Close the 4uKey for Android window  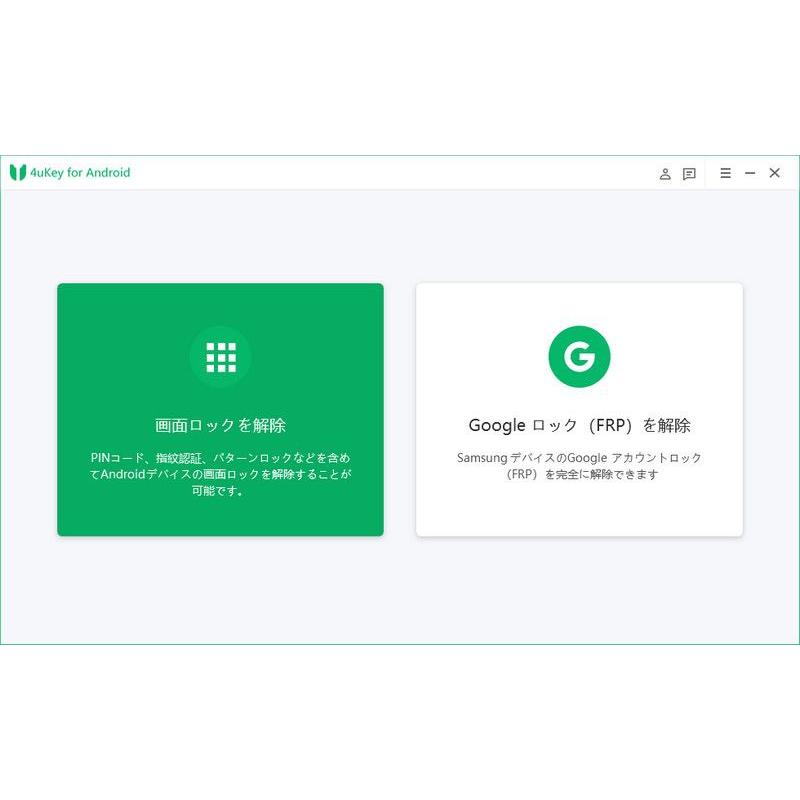(774, 173)
